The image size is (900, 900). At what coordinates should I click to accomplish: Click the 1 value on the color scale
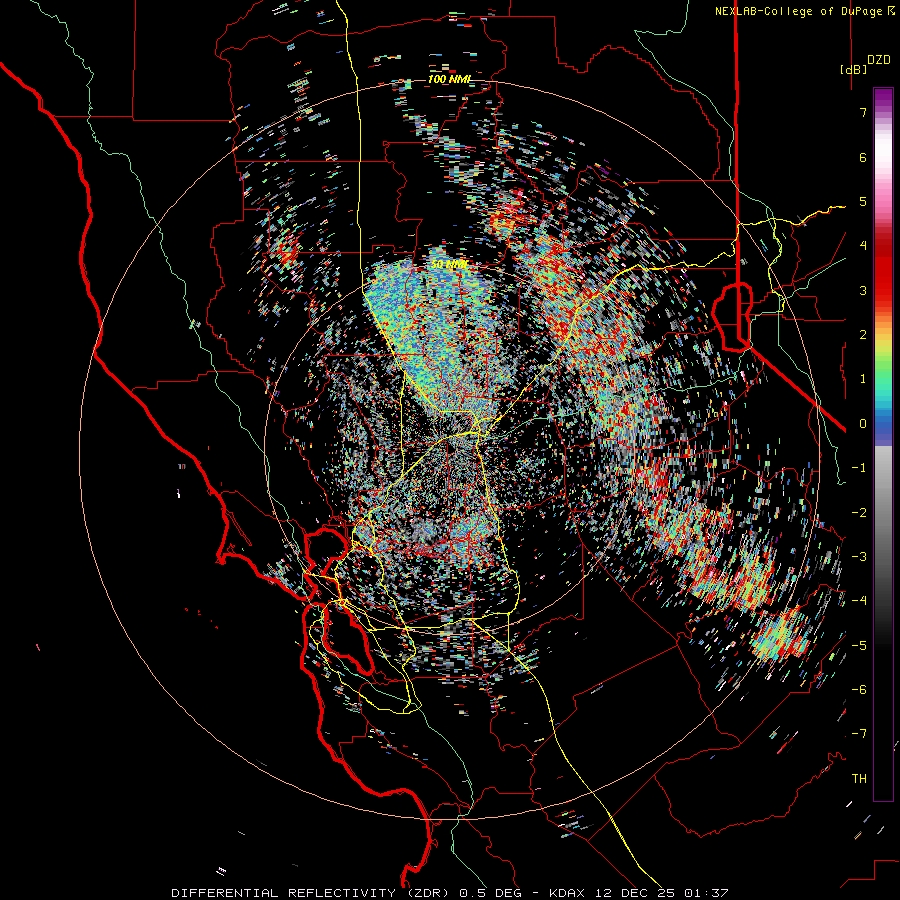(x=863, y=379)
